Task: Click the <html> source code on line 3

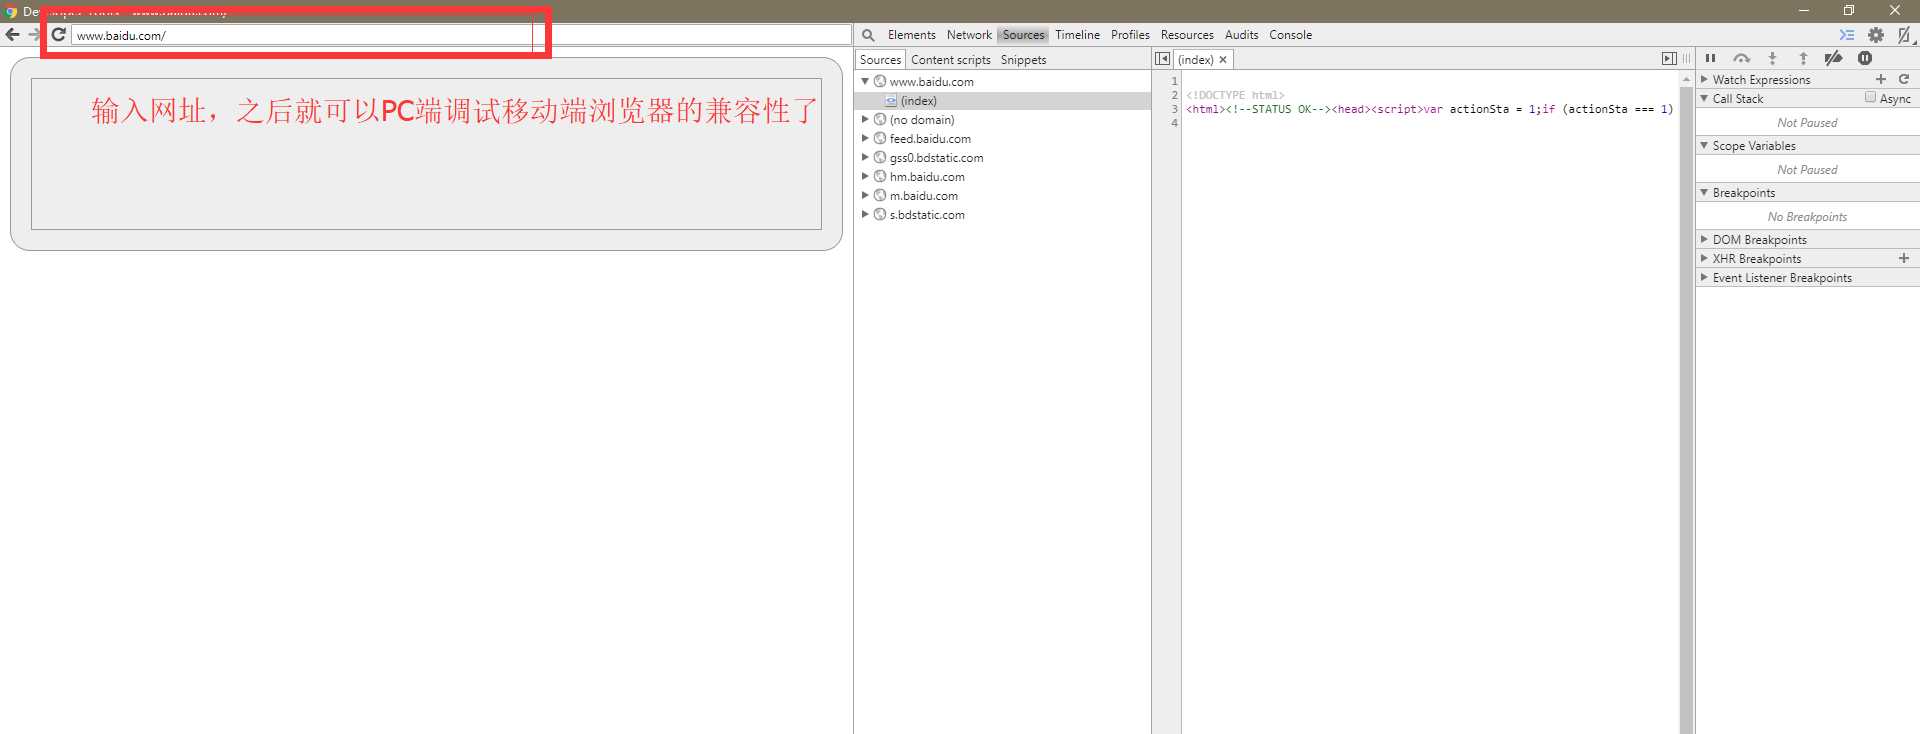Action: (1429, 109)
